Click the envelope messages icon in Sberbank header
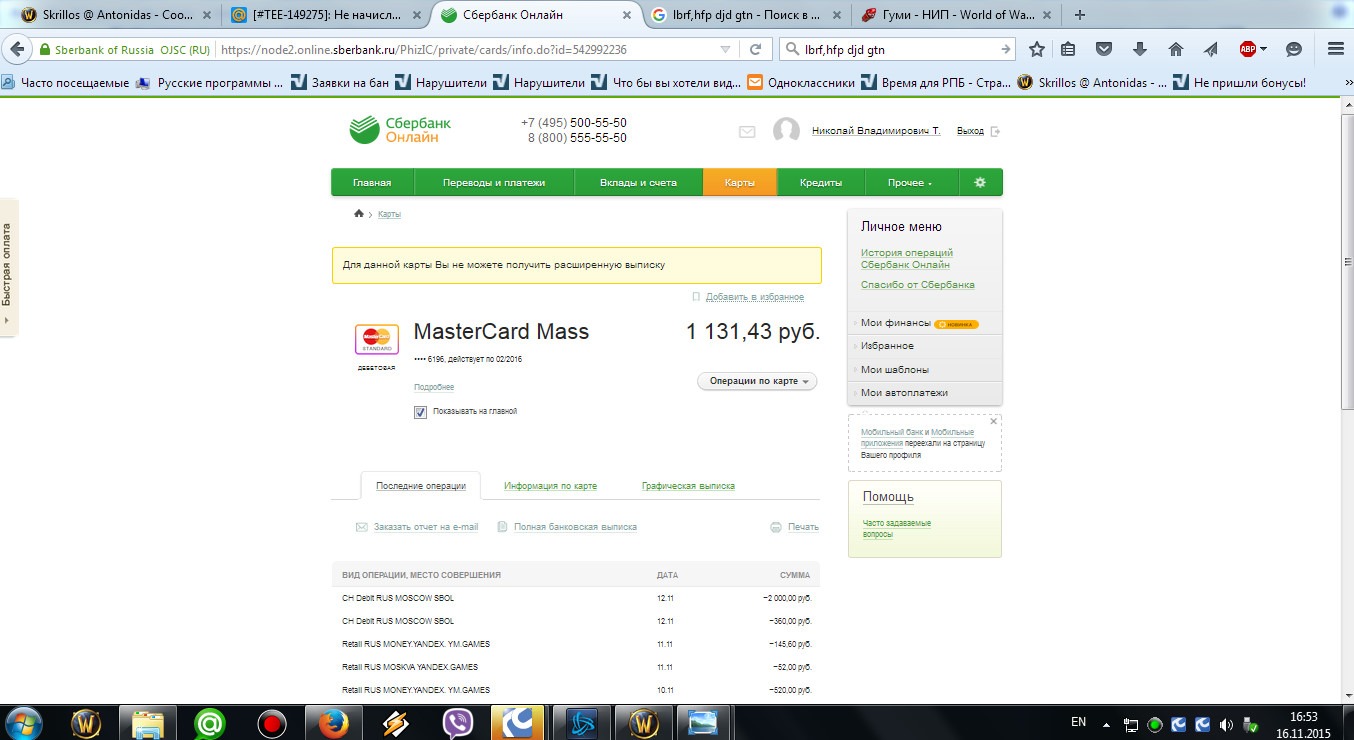1354x740 pixels. click(x=747, y=131)
